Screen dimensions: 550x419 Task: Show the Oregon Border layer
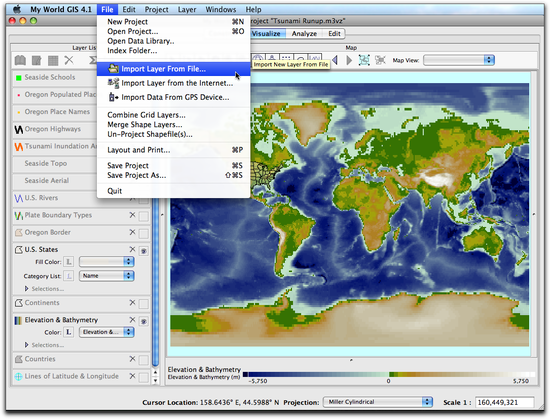click(143, 233)
